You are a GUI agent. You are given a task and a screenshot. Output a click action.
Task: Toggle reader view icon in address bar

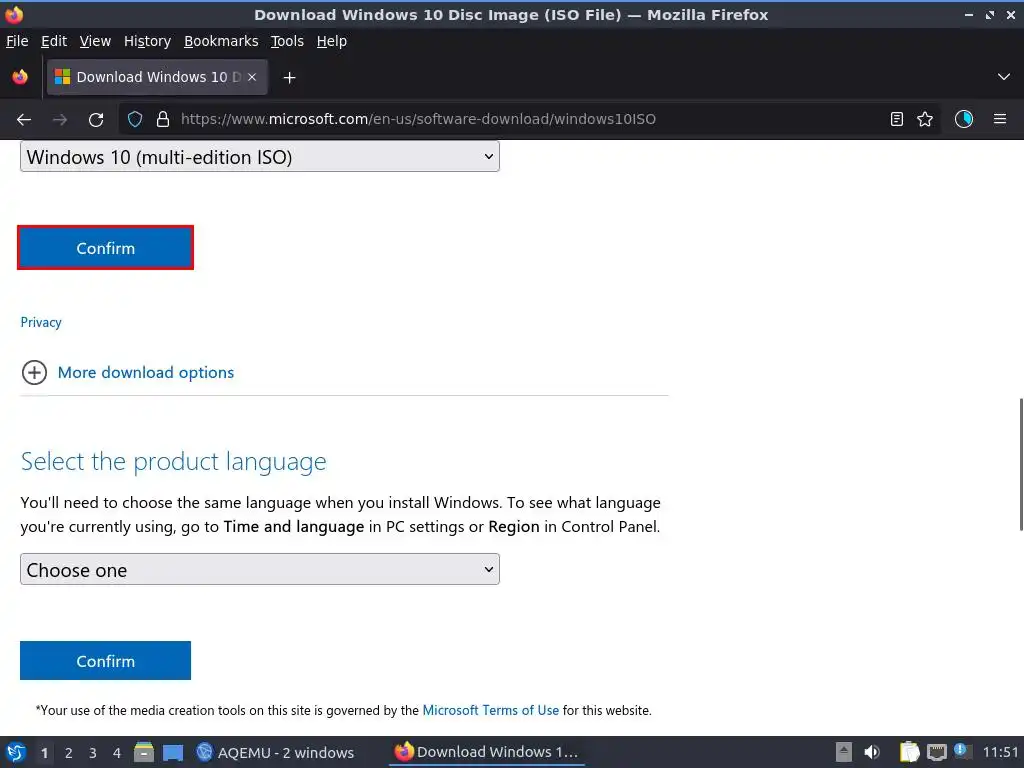click(x=897, y=119)
